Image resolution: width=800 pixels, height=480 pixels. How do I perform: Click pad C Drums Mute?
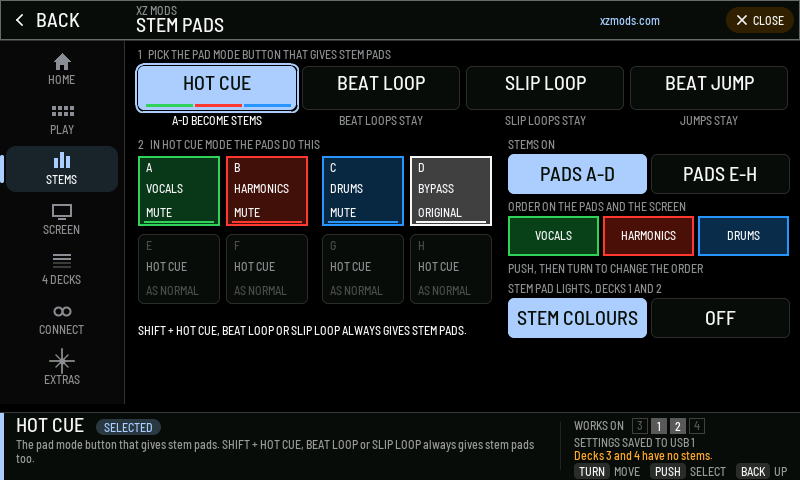[363, 191]
